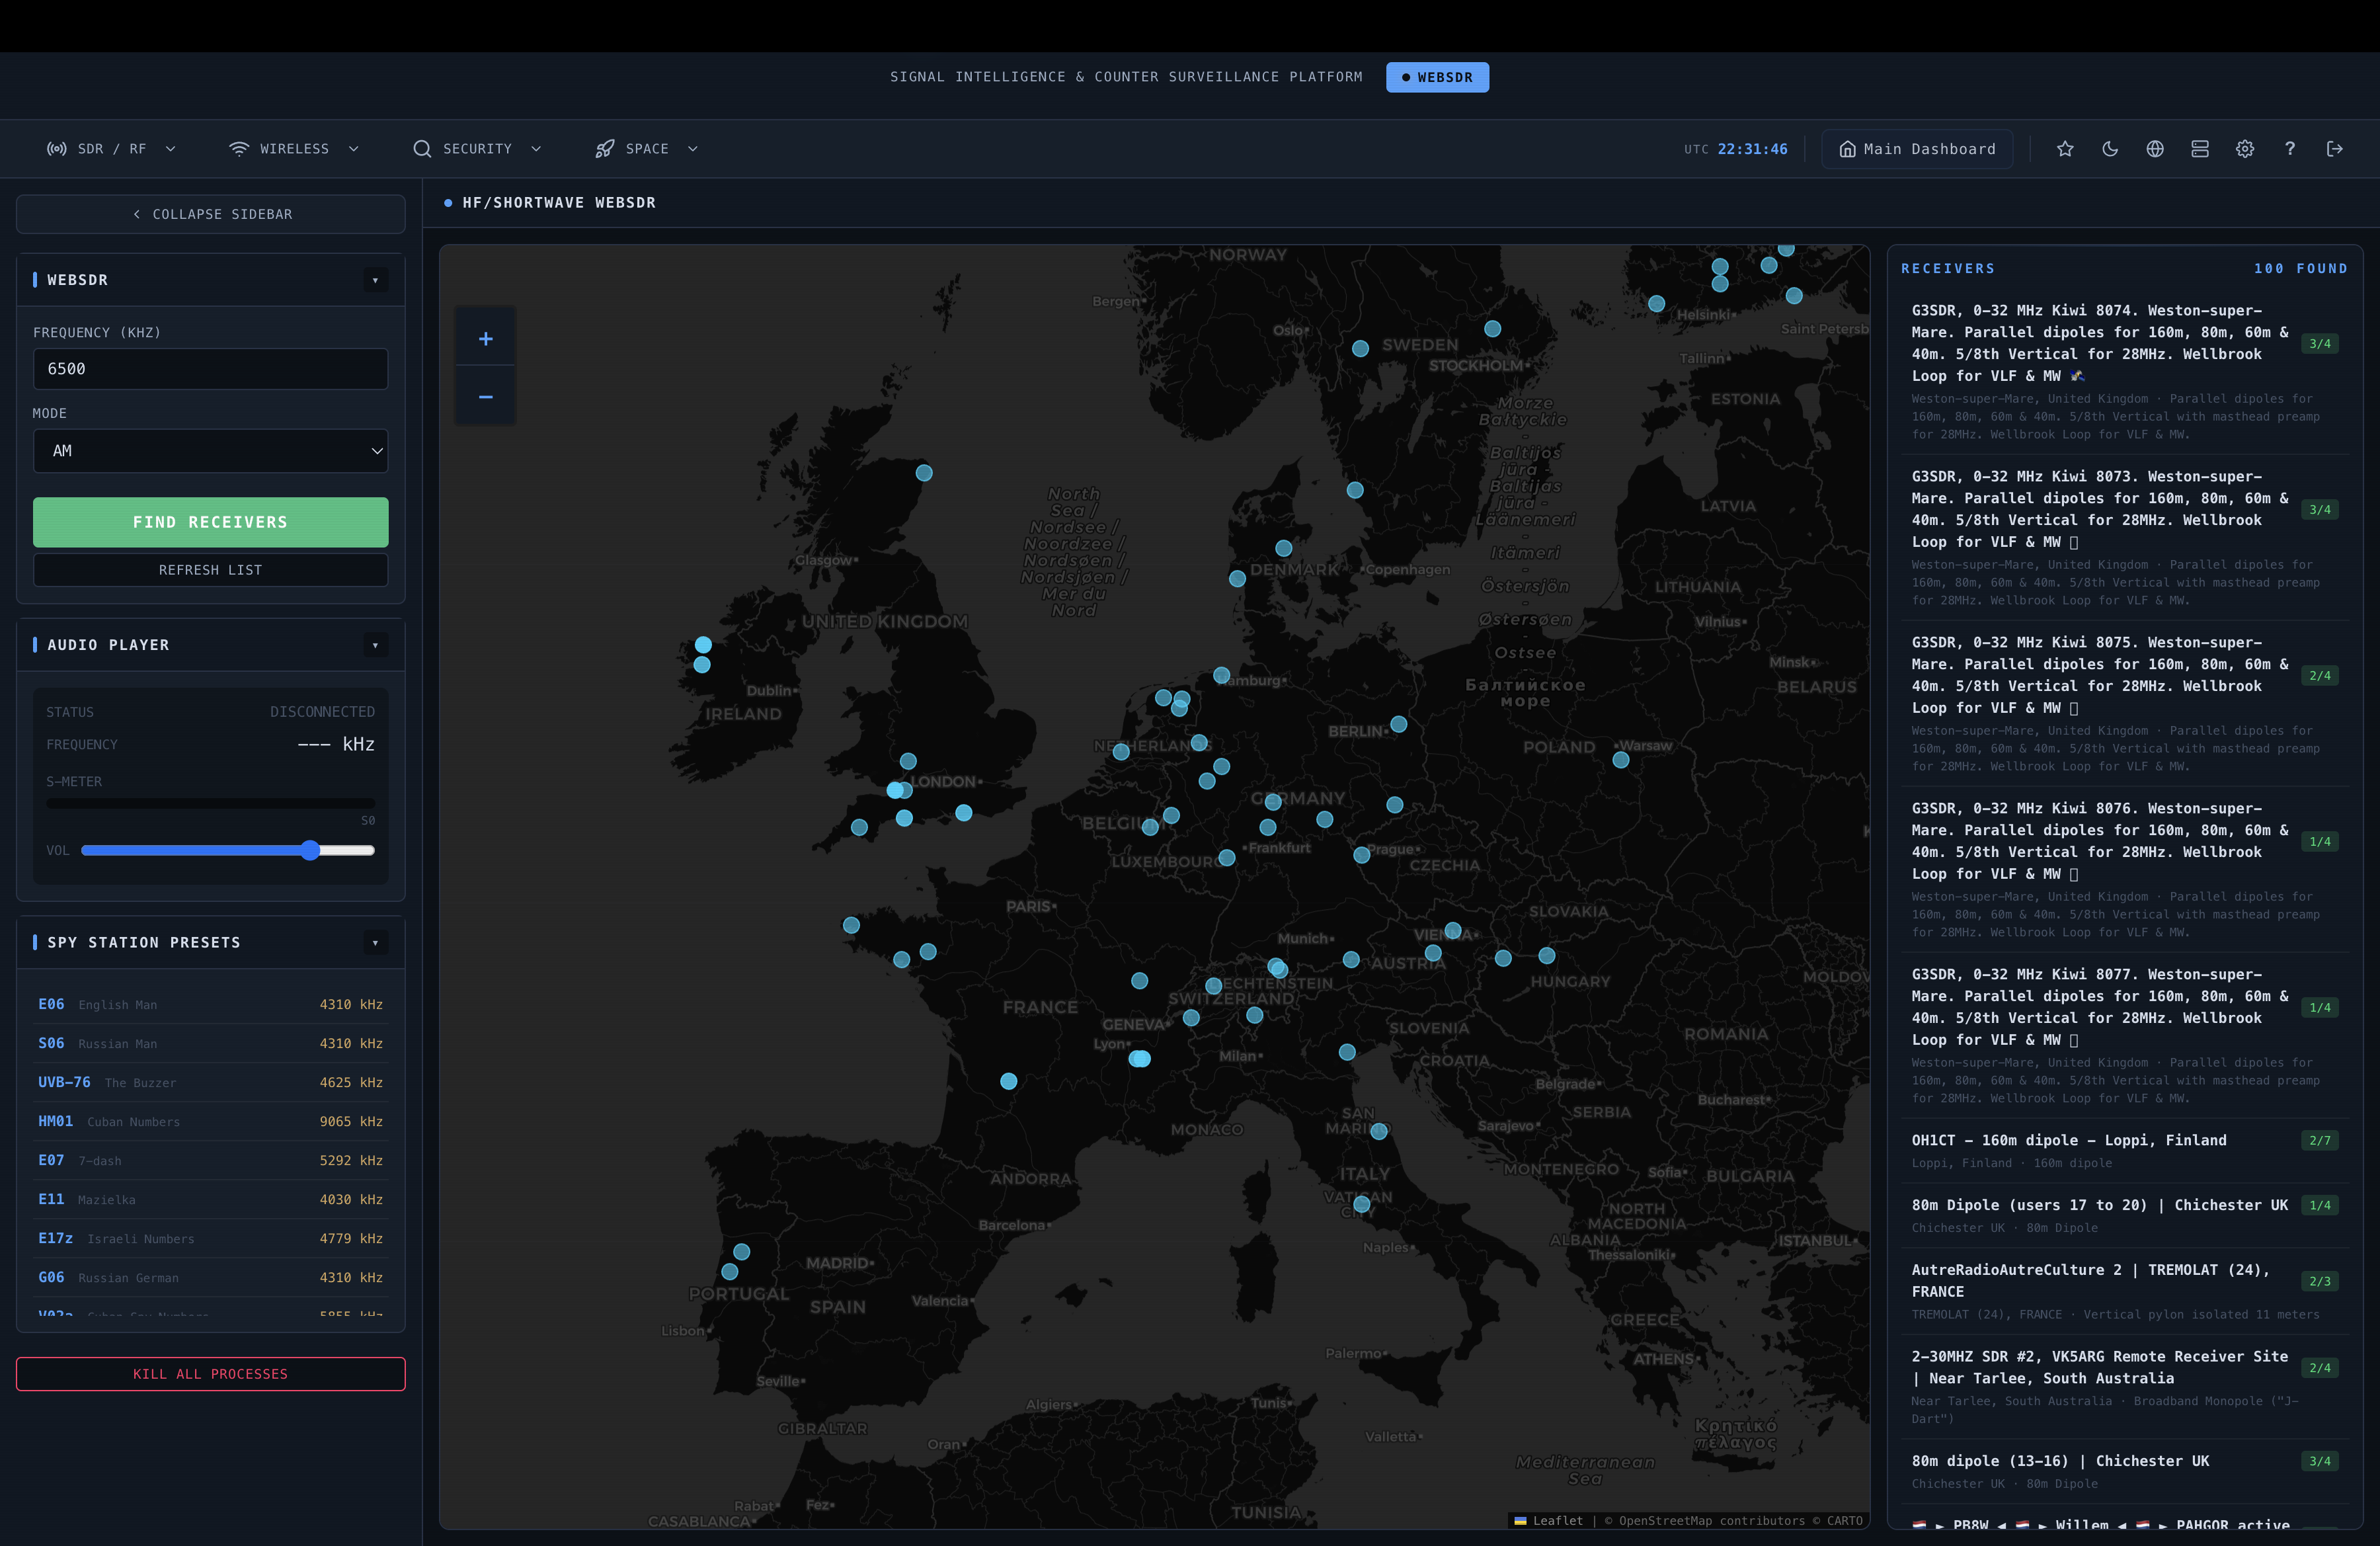
Task: Click the frequency input field
Action: tap(210, 369)
